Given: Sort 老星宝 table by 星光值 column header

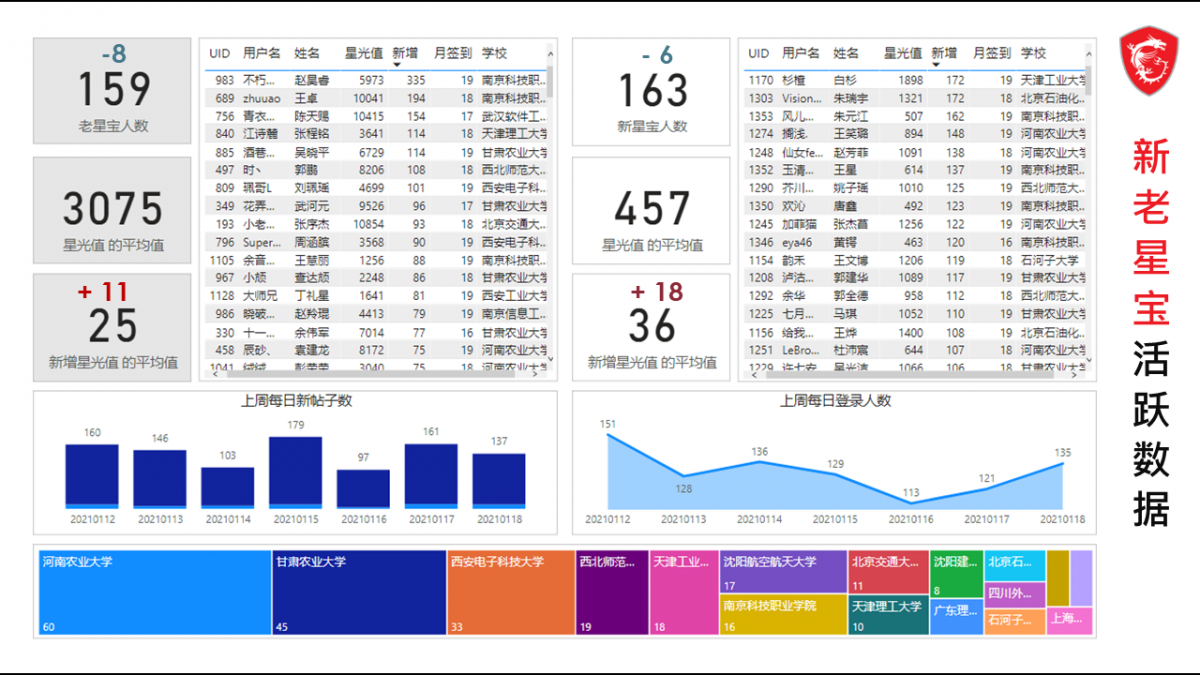Looking at the screenshot, I should [364, 53].
